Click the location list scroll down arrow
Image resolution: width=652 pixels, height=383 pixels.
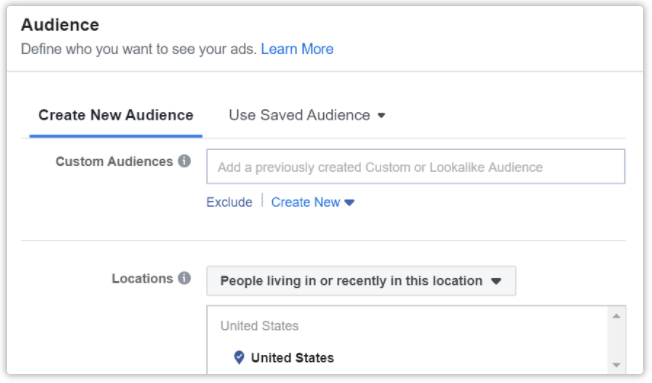click(x=616, y=365)
